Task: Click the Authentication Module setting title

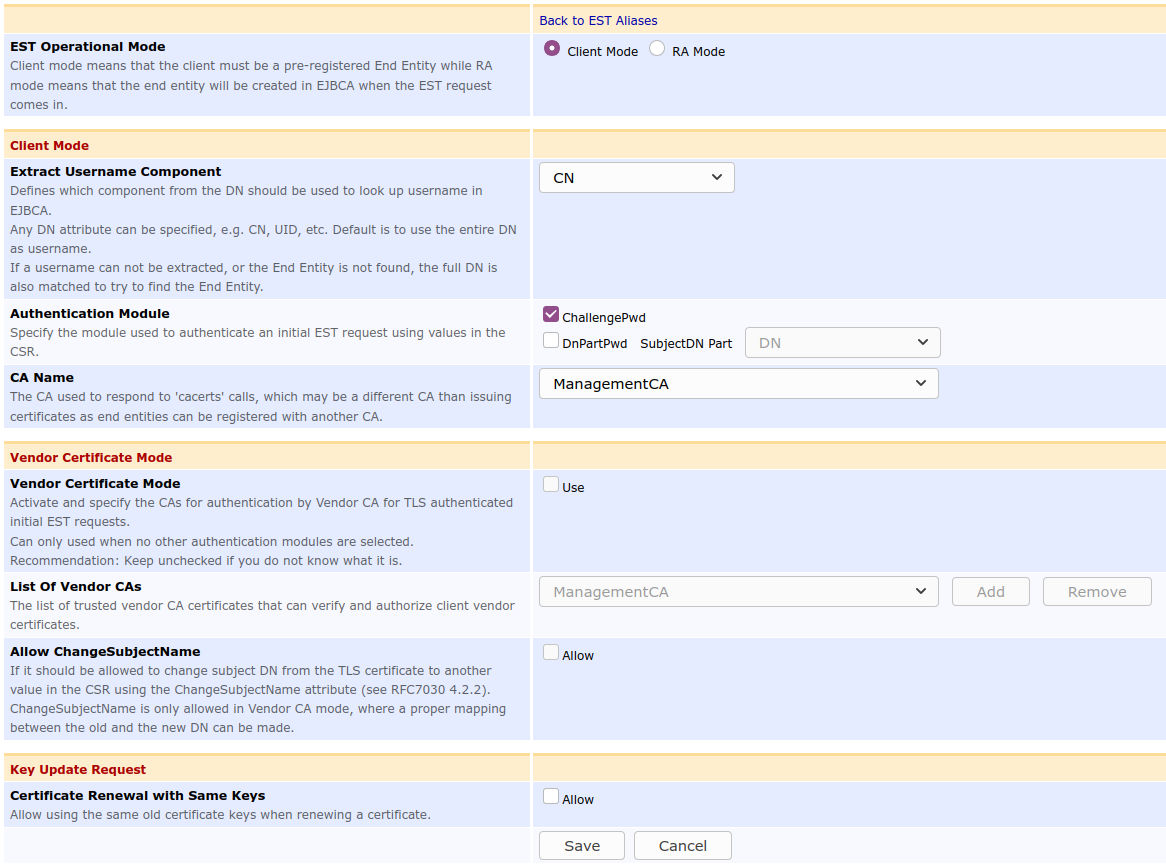Action: point(90,314)
